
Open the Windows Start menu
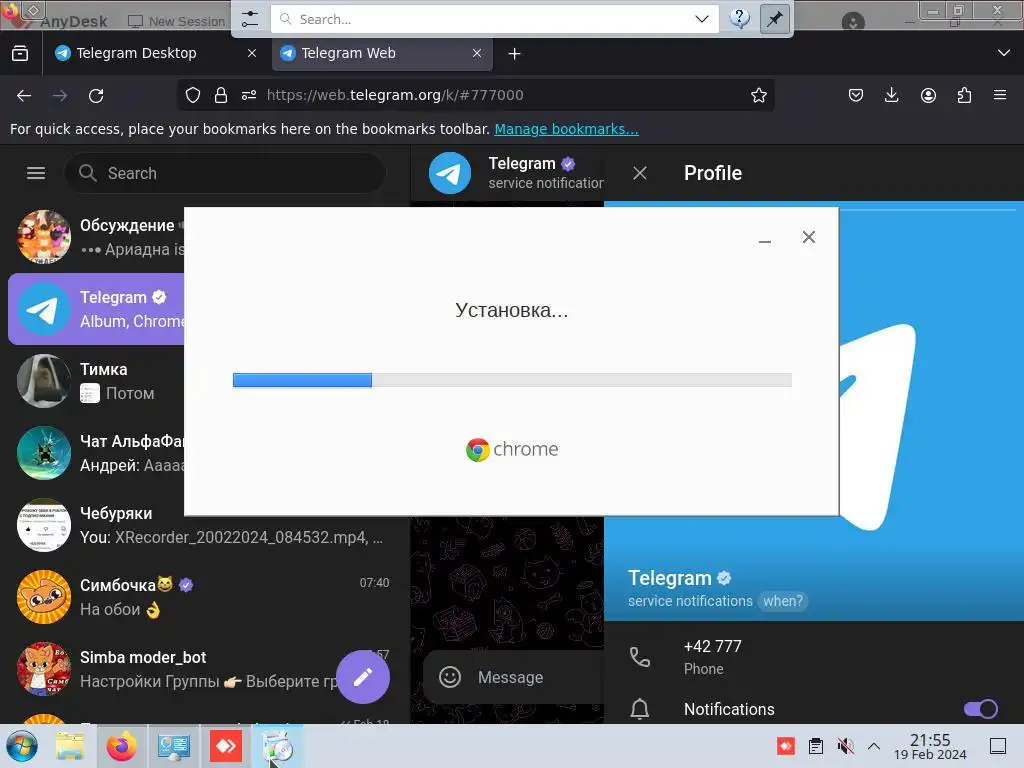pos(22,746)
